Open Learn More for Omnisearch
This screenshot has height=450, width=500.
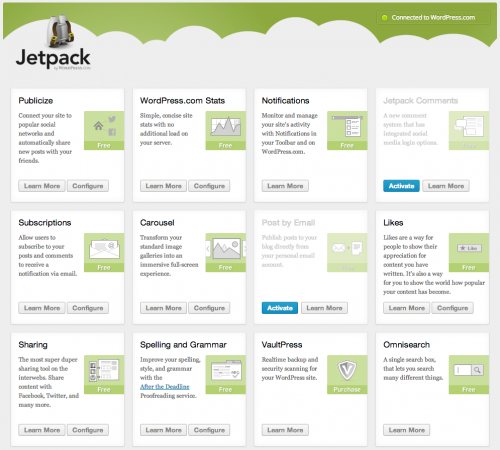(x=407, y=430)
